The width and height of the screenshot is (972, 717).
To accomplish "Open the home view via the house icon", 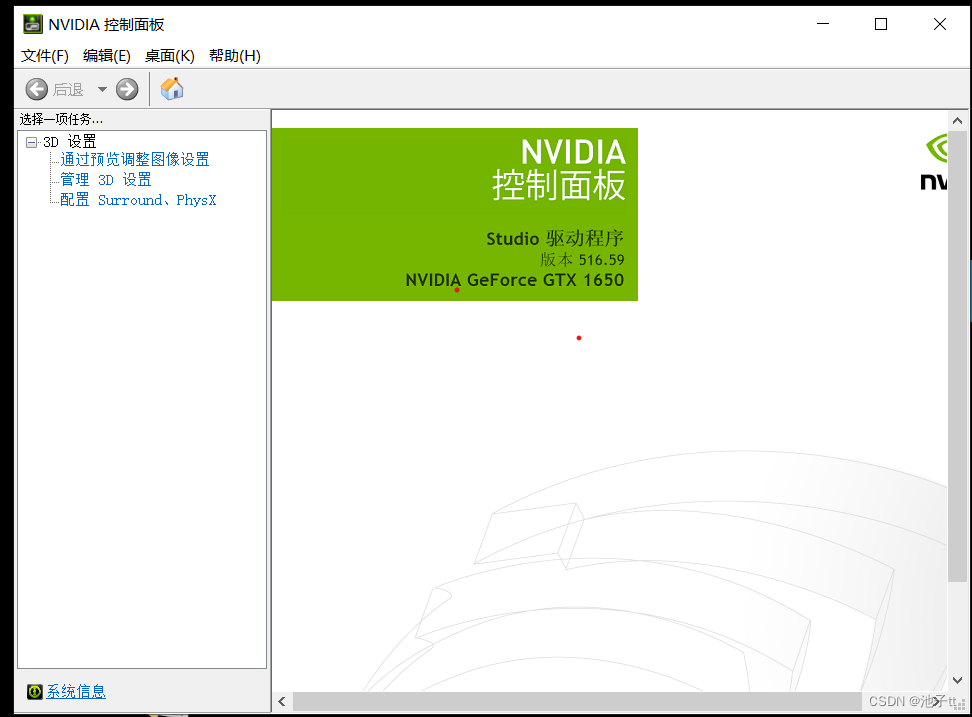I will click(x=171, y=88).
